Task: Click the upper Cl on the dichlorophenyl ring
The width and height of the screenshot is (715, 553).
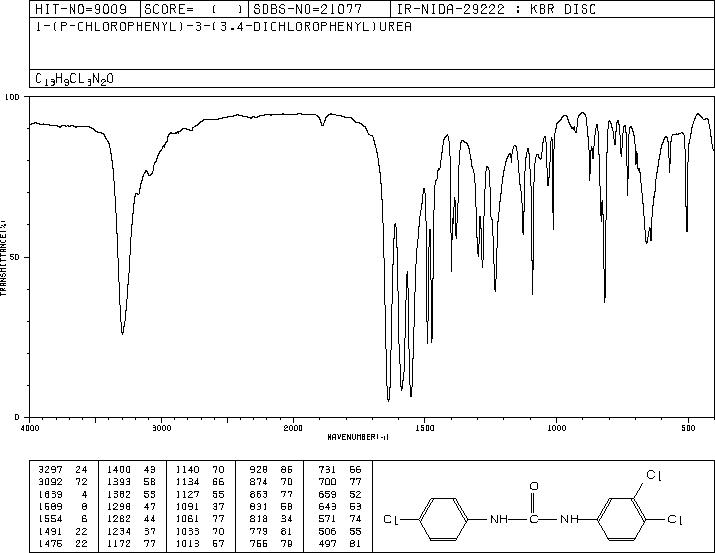Action: pos(654,475)
